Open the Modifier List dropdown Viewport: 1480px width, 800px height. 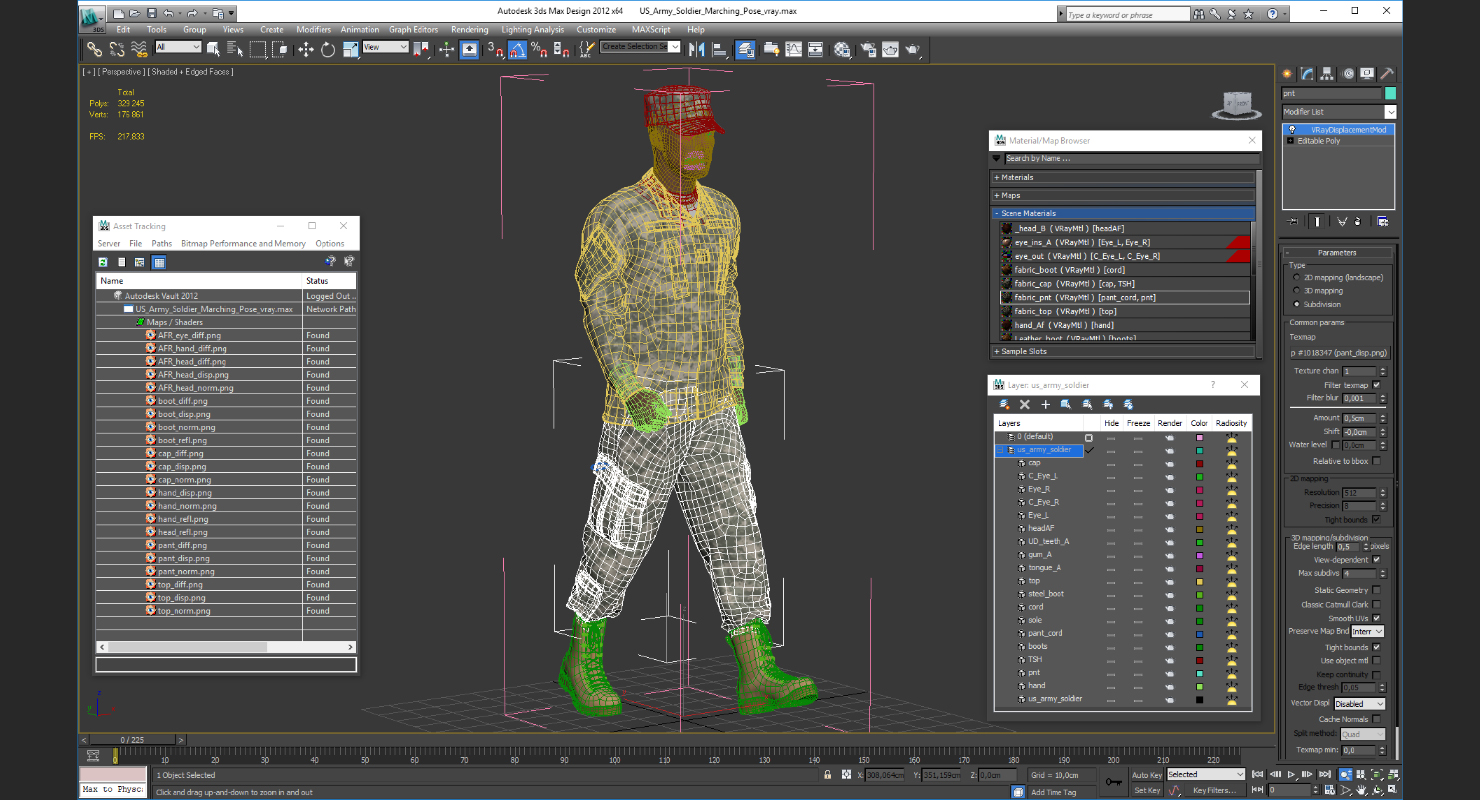click(1390, 112)
